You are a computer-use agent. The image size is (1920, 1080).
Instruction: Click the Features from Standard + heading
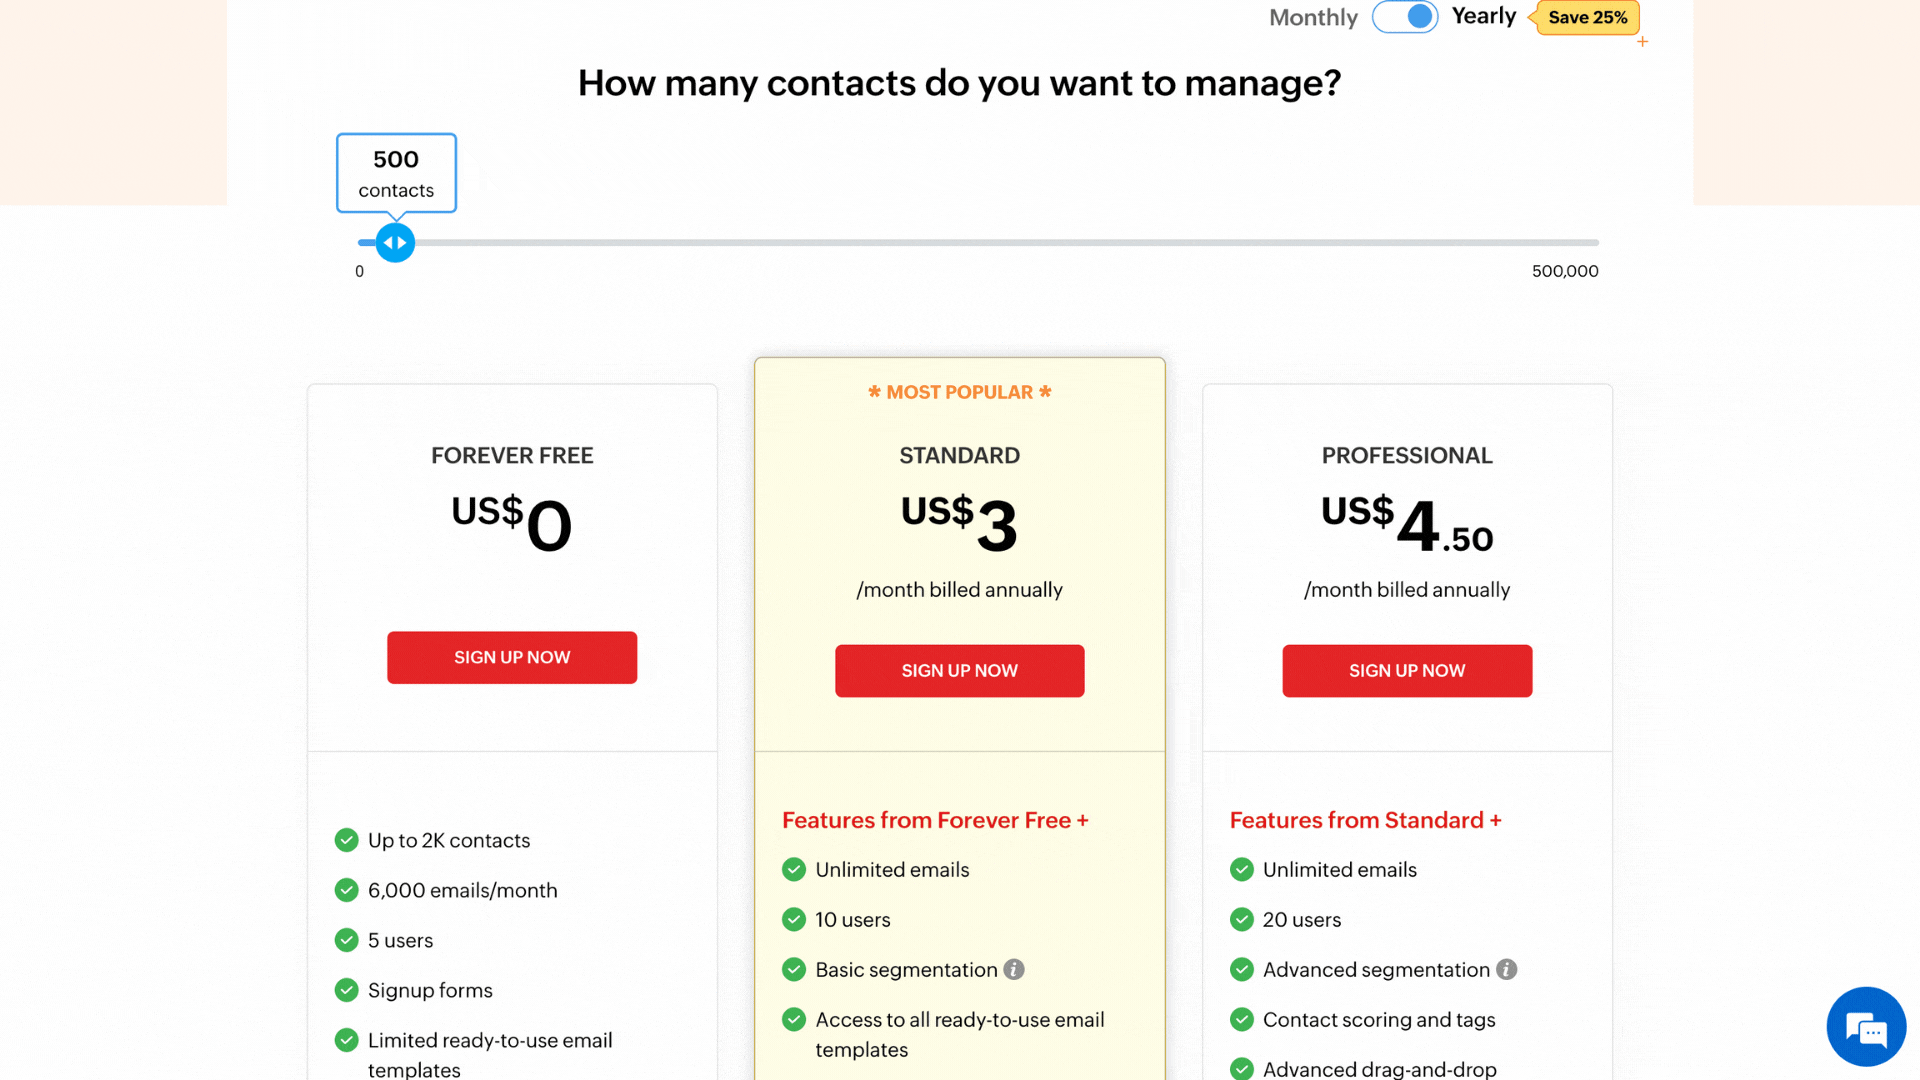1366,820
